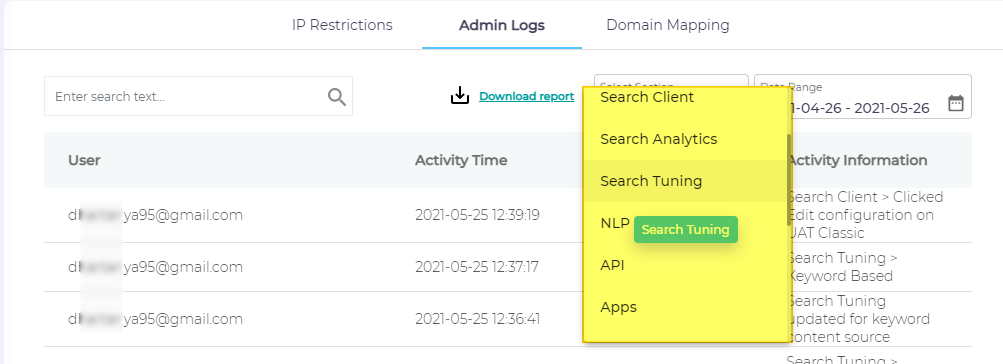1003x364 pixels.
Task: Open the date range calendar icon
Action: coord(956,103)
